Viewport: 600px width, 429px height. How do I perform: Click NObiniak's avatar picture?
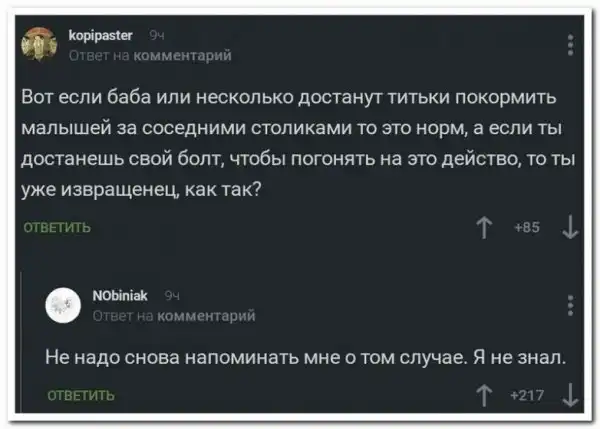[66, 305]
